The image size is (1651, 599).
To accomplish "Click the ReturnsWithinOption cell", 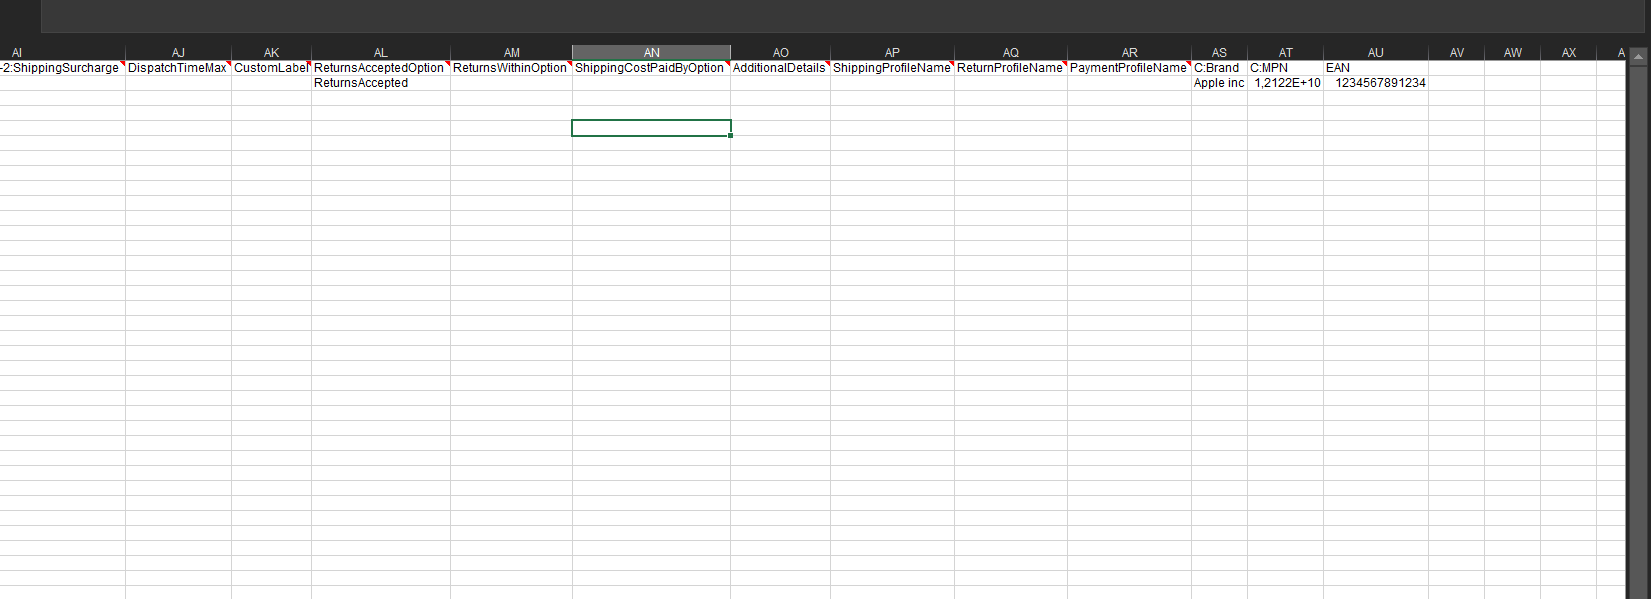I will pyautogui.click(x=510, y=68).
